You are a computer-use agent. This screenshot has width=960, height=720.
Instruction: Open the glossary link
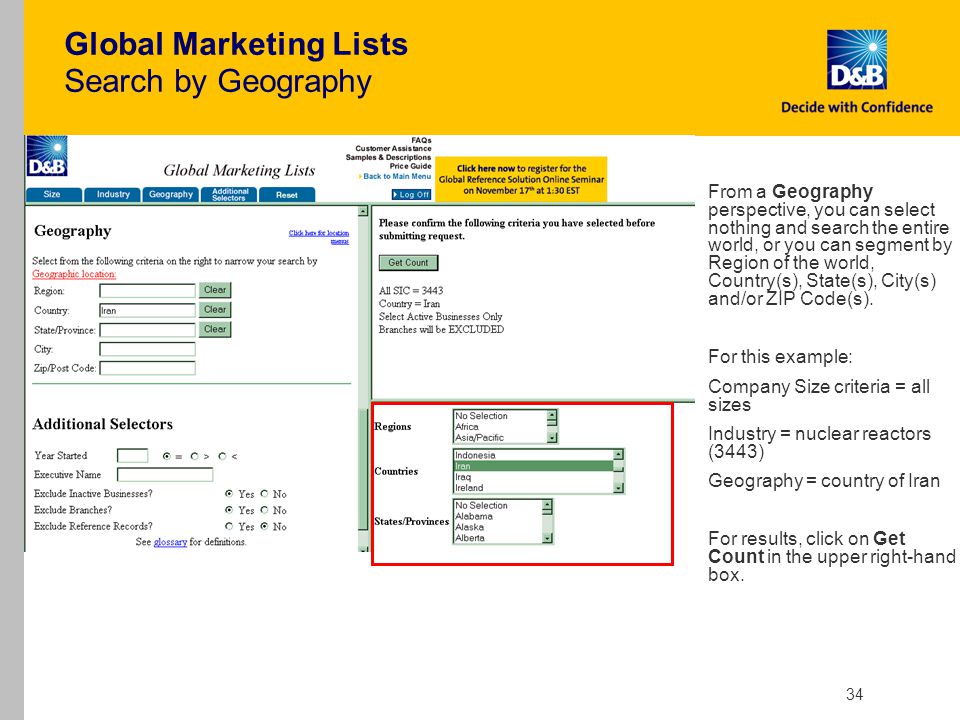click(170, 542)
